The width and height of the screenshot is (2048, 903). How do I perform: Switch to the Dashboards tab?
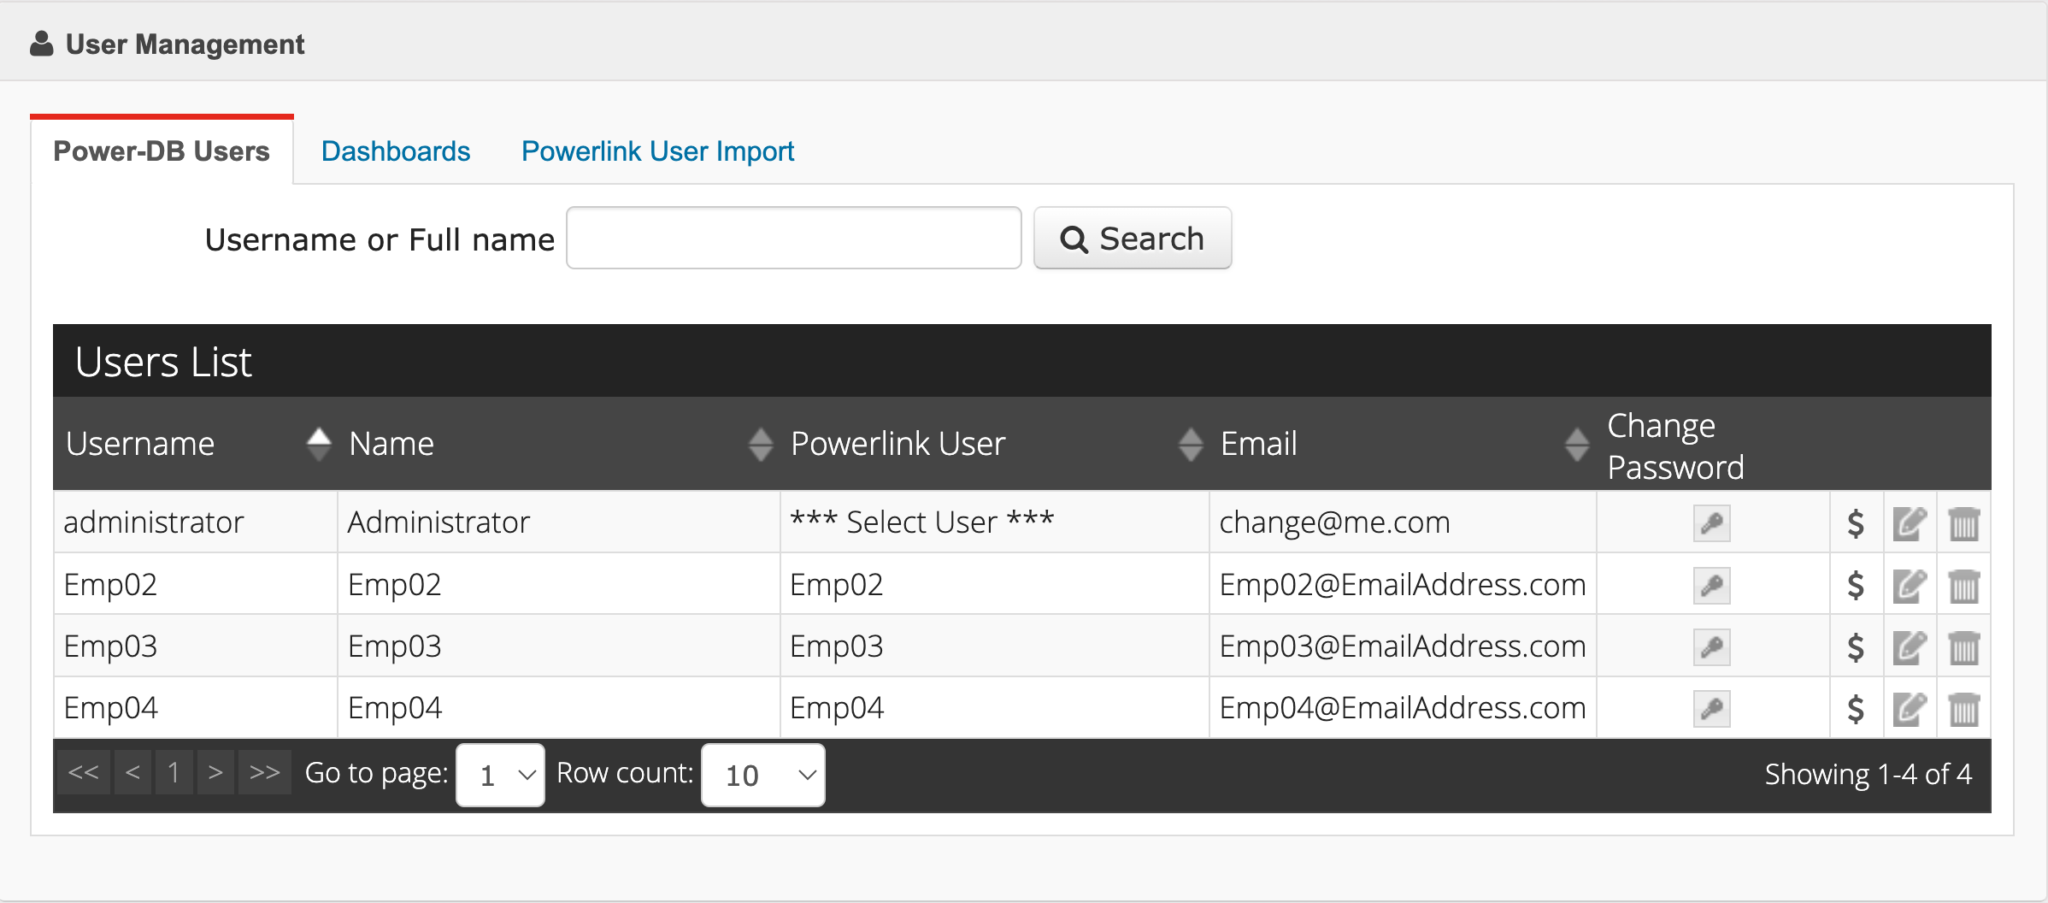(x=395, y=151)
